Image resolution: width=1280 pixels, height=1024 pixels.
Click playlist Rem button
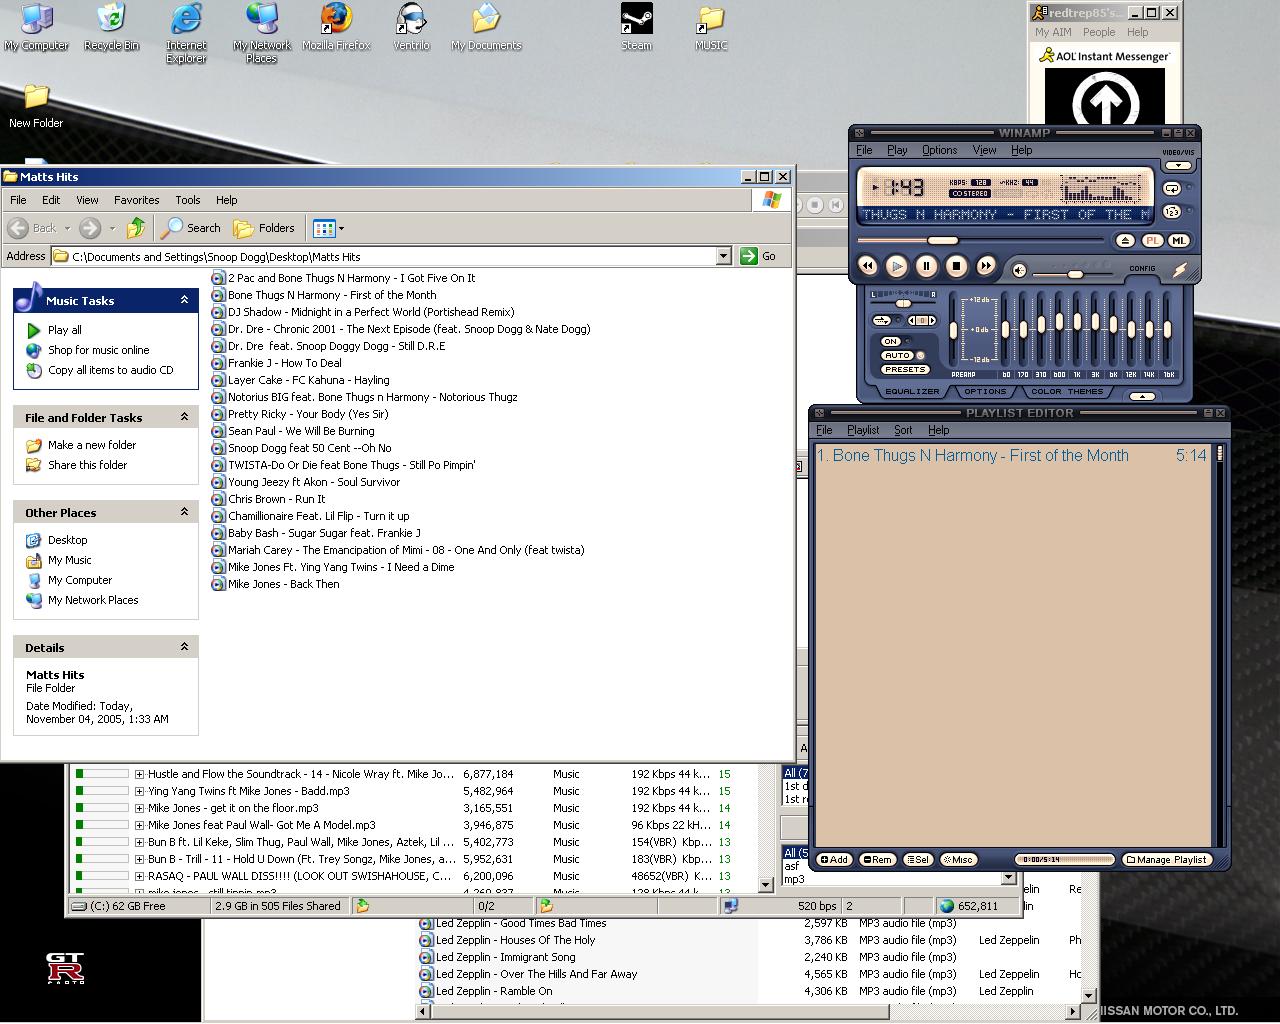(878, 859)
